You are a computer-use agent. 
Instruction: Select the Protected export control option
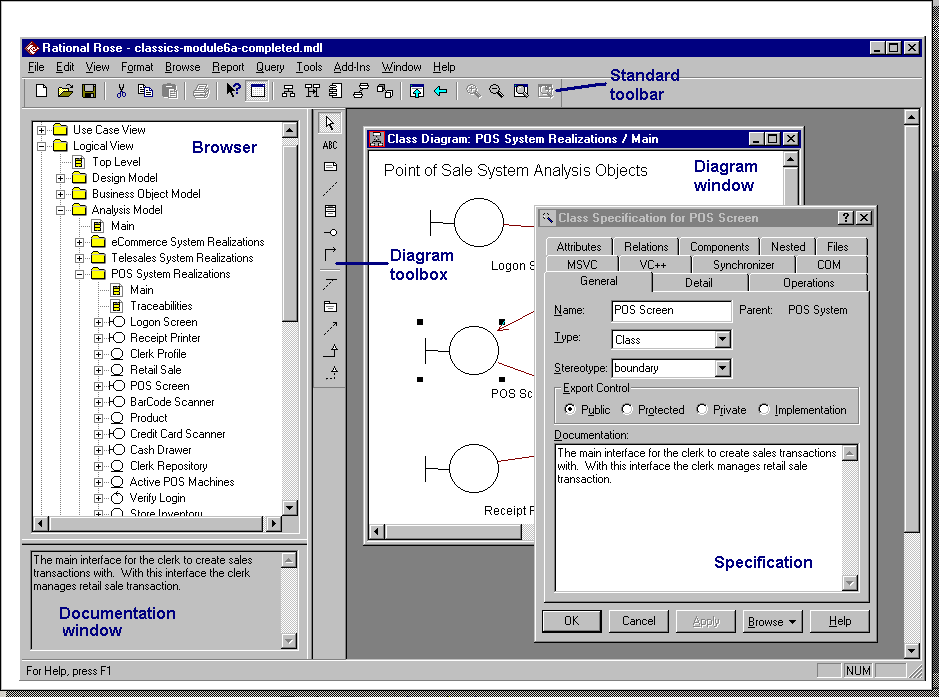pos(627,409)
